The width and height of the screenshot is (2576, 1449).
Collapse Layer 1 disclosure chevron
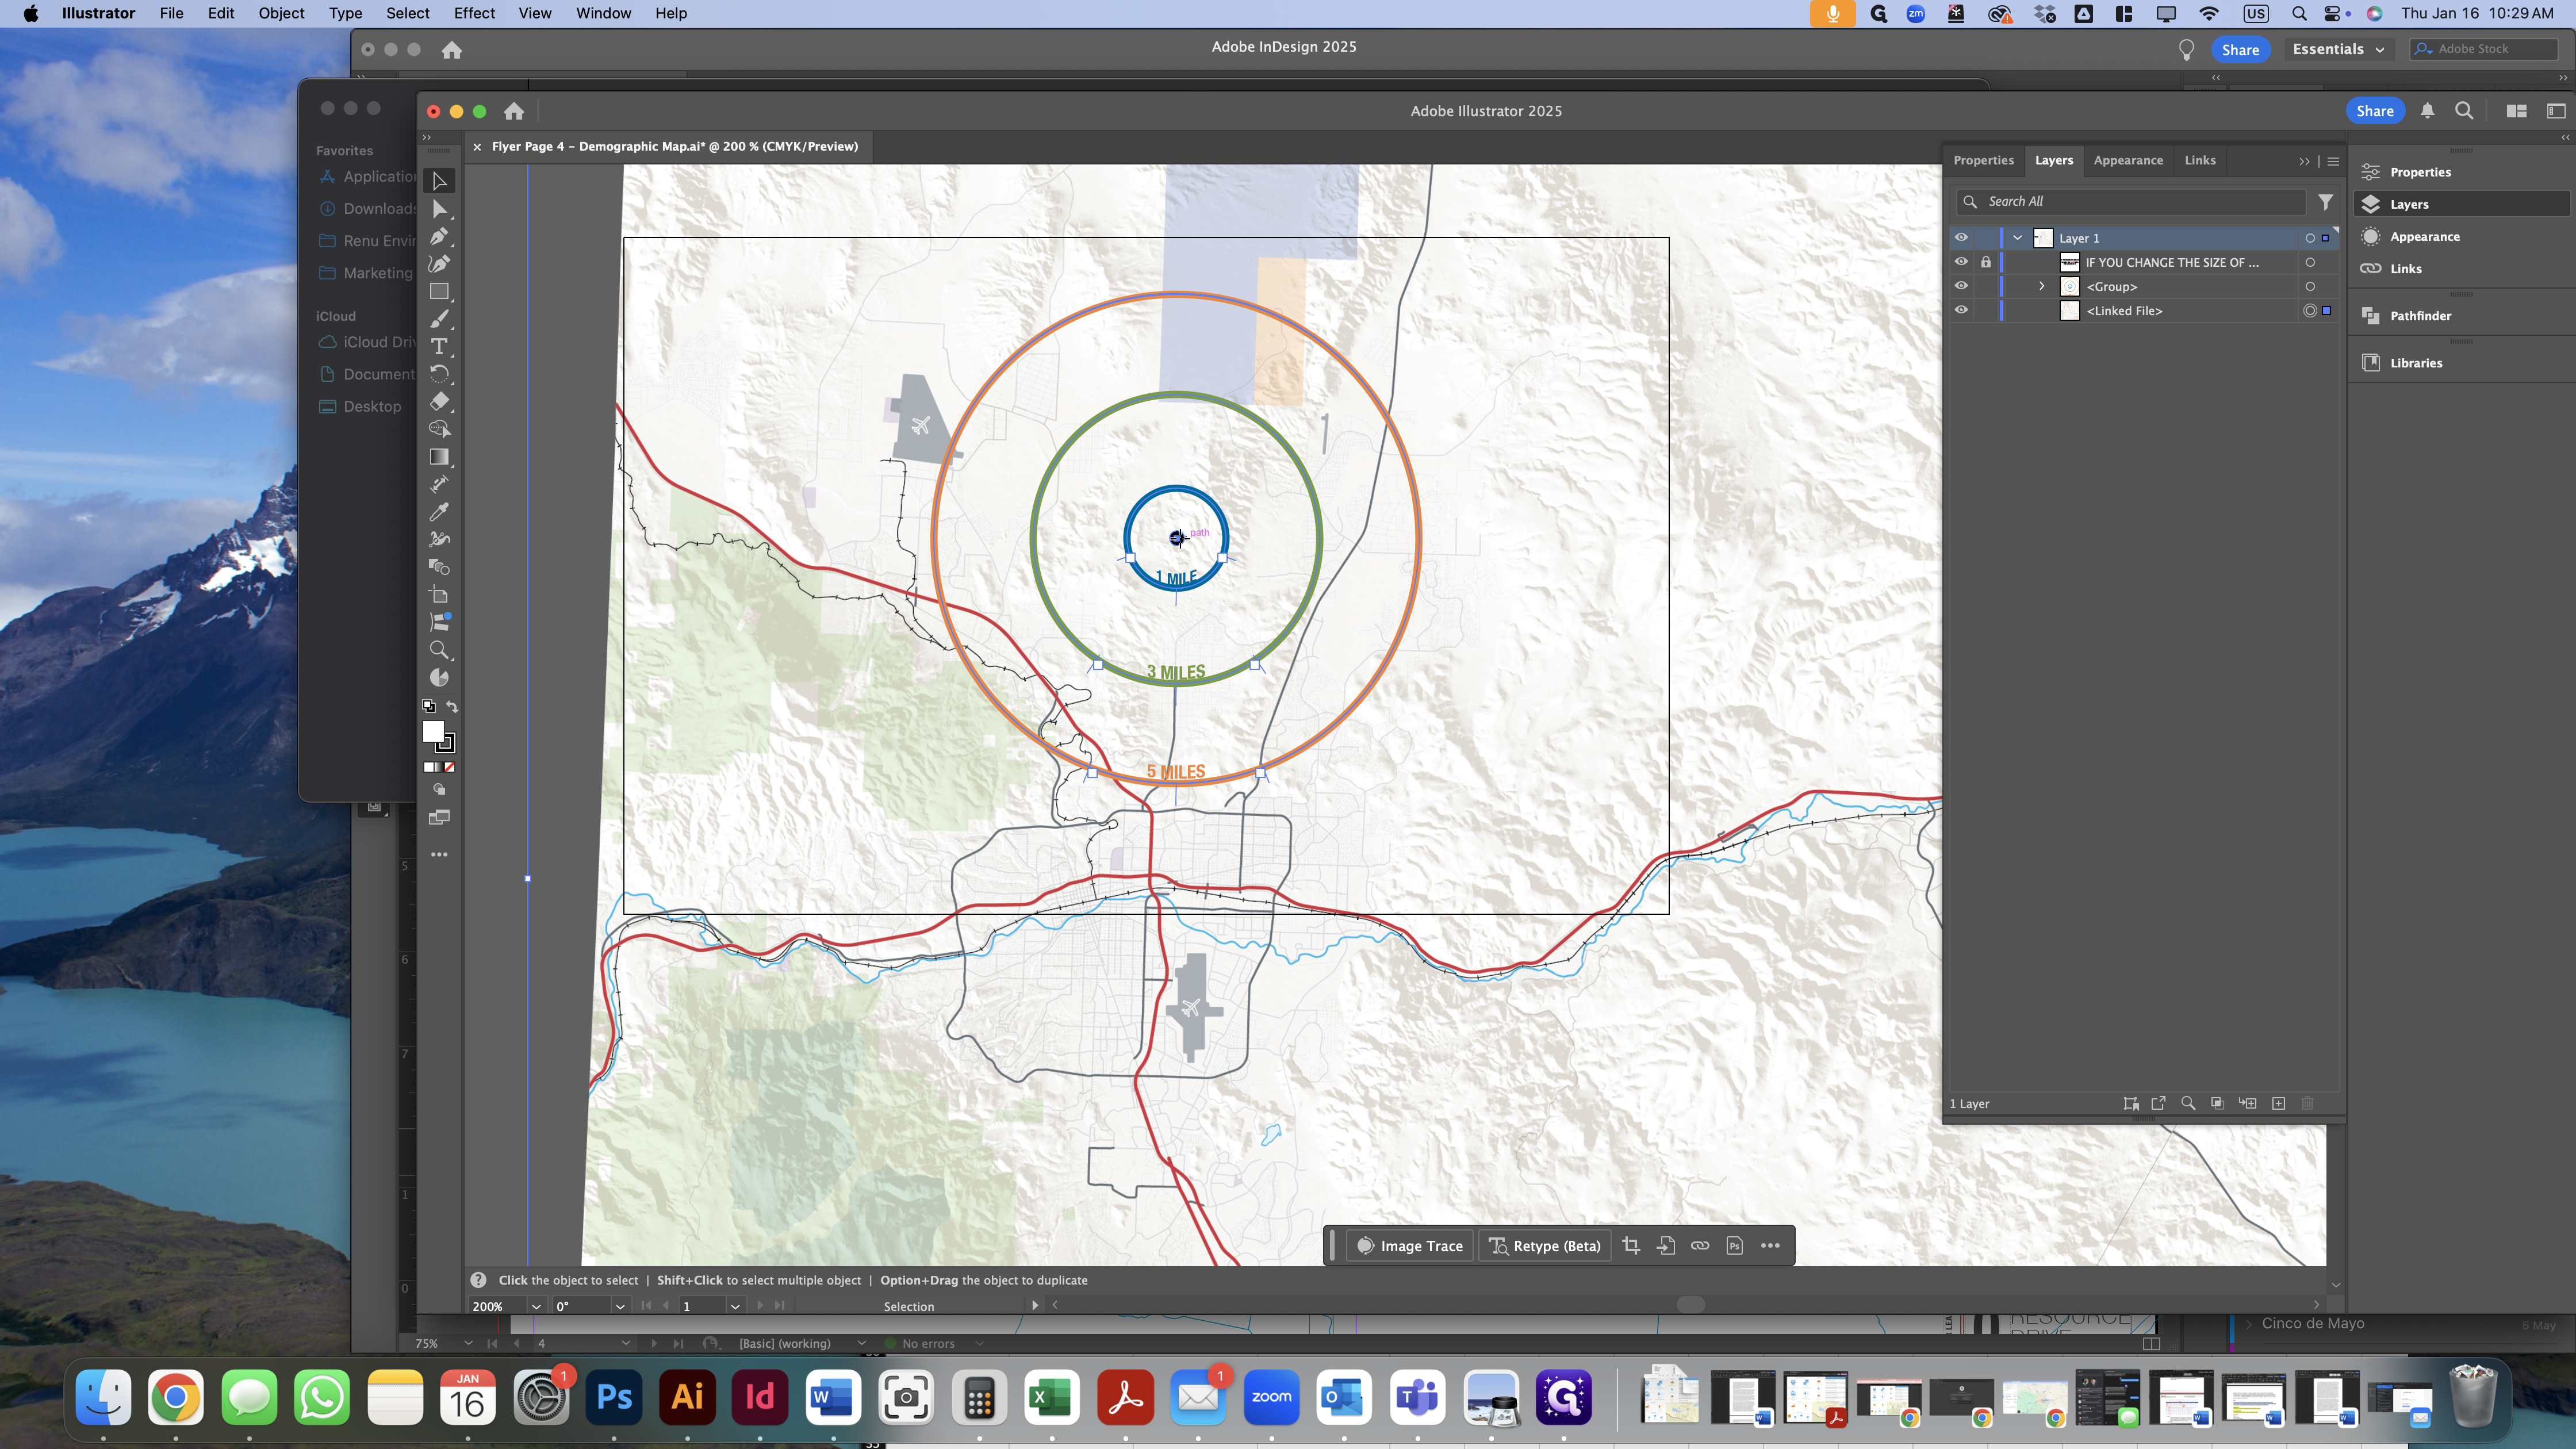2018,238
